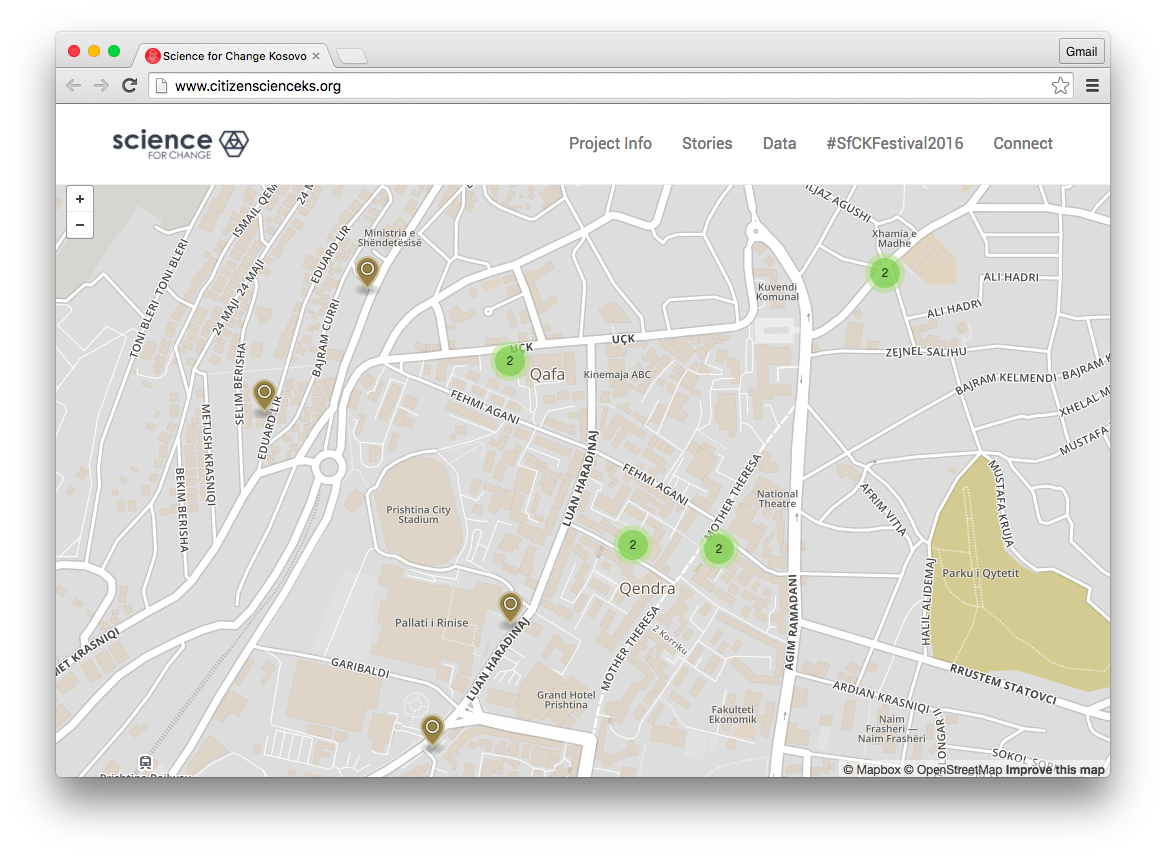Click the Mapbox attribution link

[872, 769]
